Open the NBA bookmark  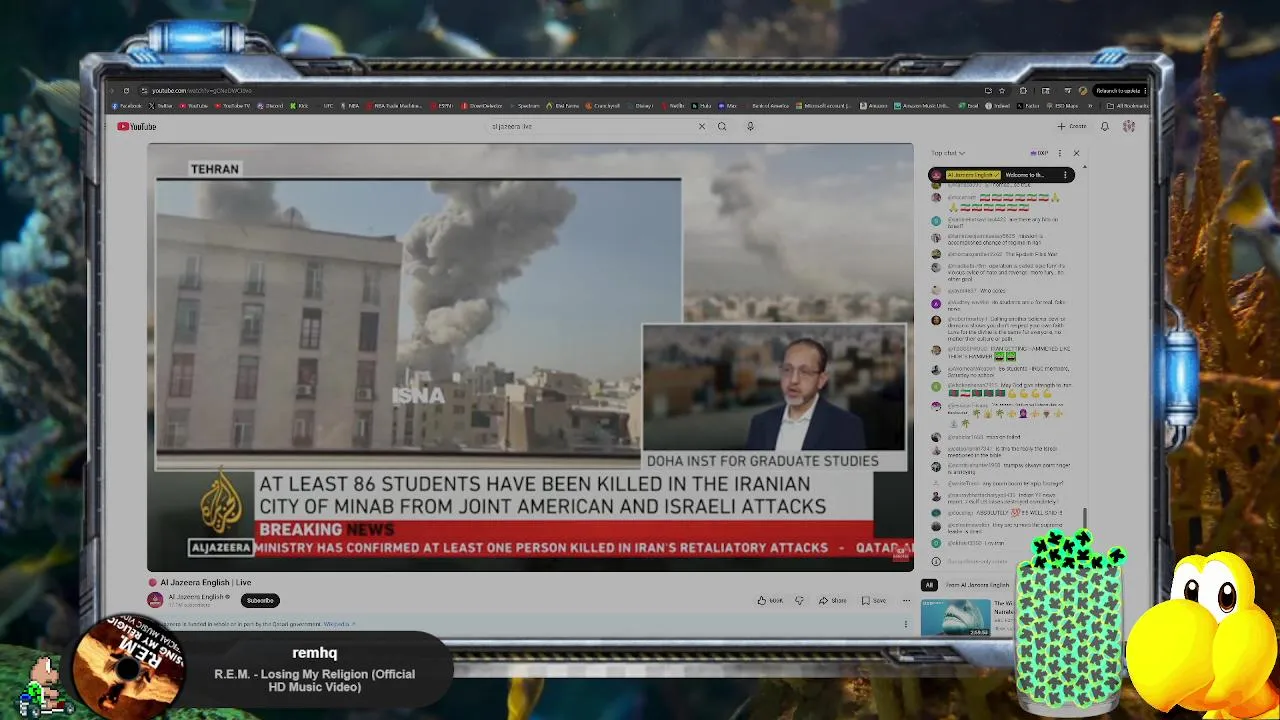349,106
